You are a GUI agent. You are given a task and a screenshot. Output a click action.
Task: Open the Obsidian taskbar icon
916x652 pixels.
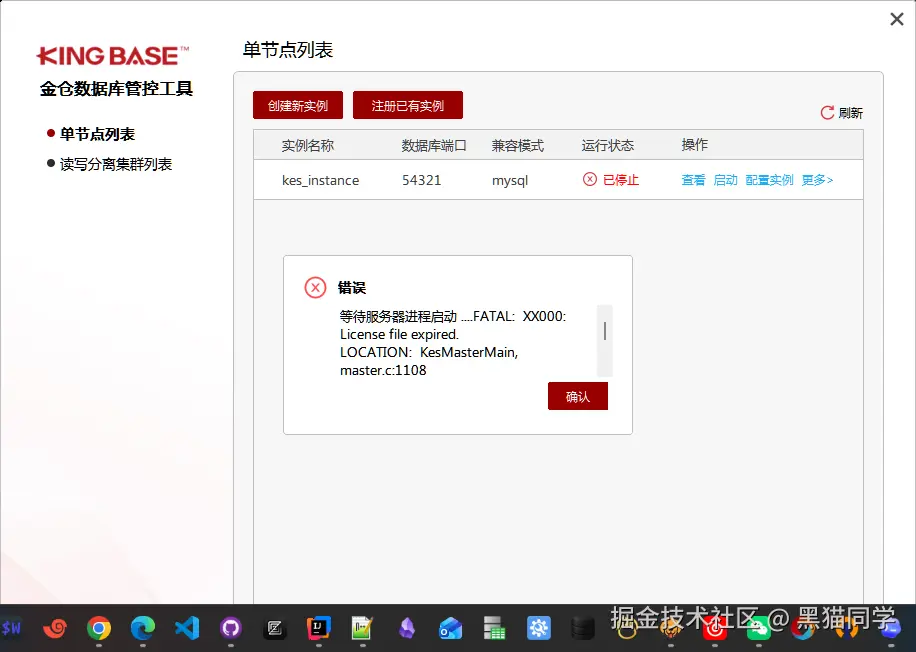pyautogui.click(x=407, y=629)
